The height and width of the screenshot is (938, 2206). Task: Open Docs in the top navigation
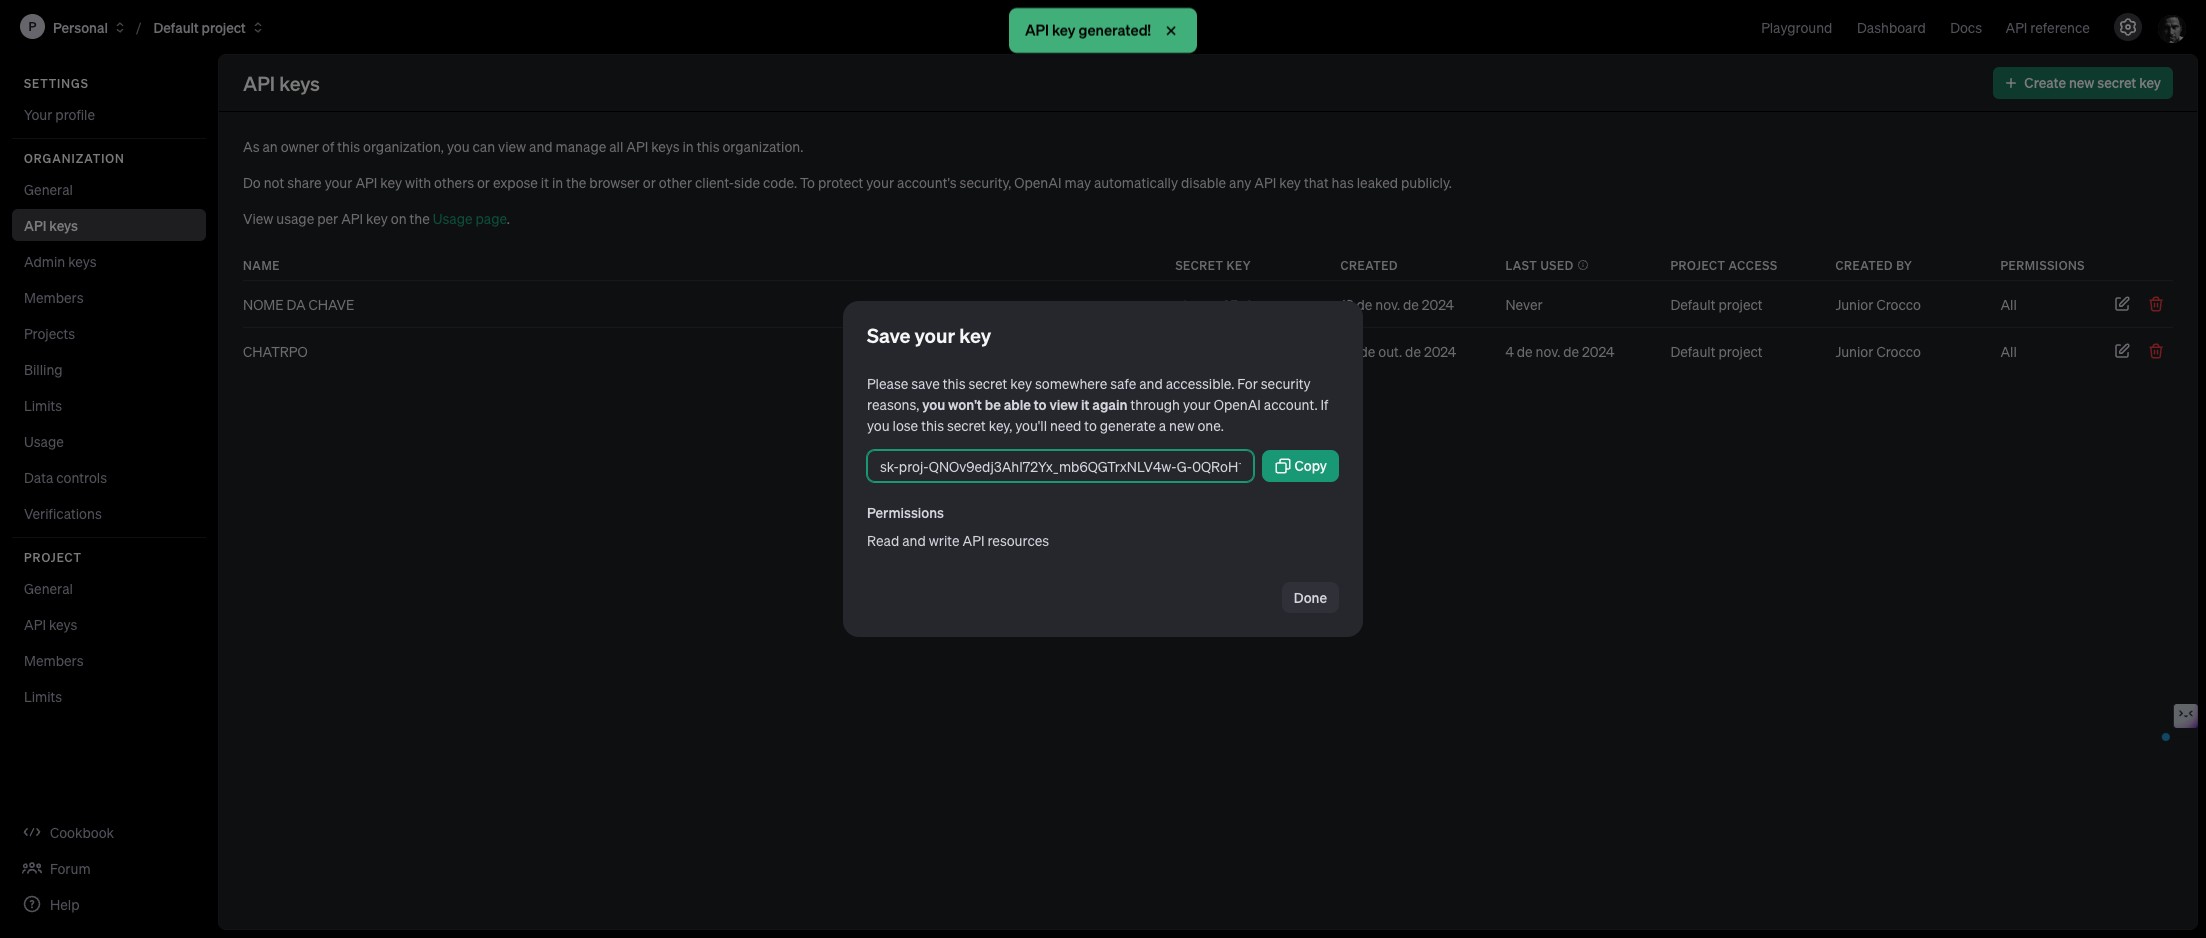point(1966,28)
